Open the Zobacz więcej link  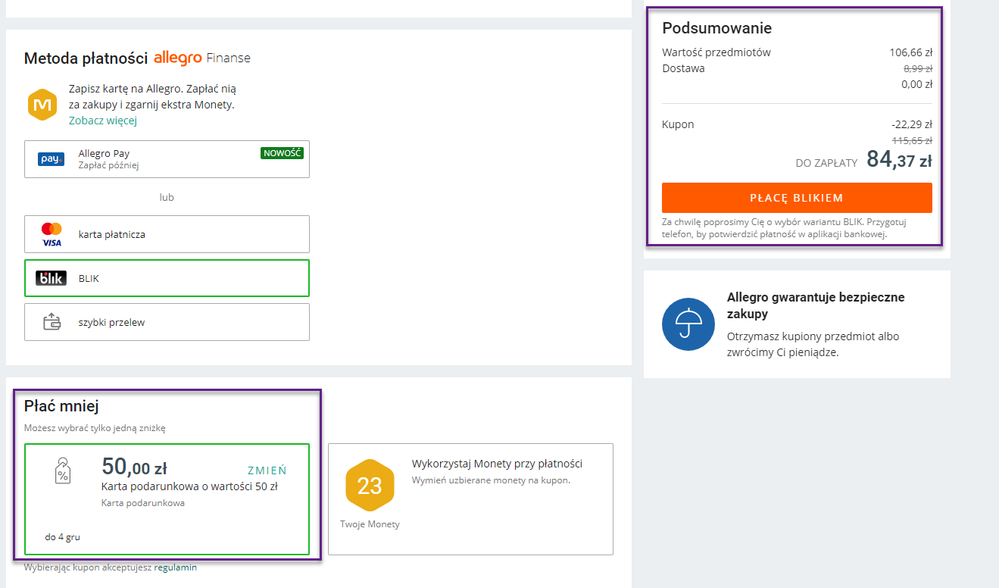[x=103, y=120]
